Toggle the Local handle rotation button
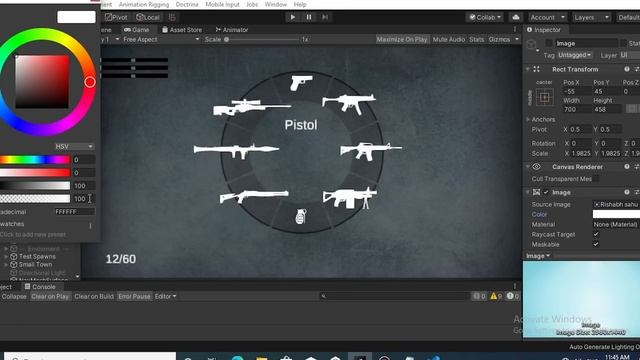The height and width of the screenshot is (360, 640). coord(148,17)
